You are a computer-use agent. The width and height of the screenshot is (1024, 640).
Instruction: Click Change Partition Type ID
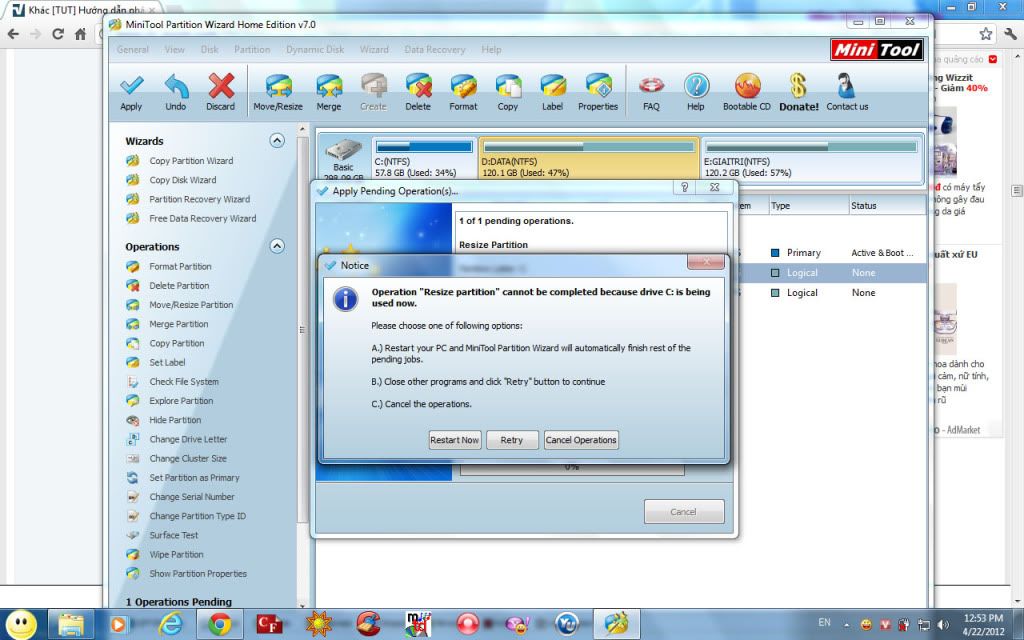click(x=197, y=516)
